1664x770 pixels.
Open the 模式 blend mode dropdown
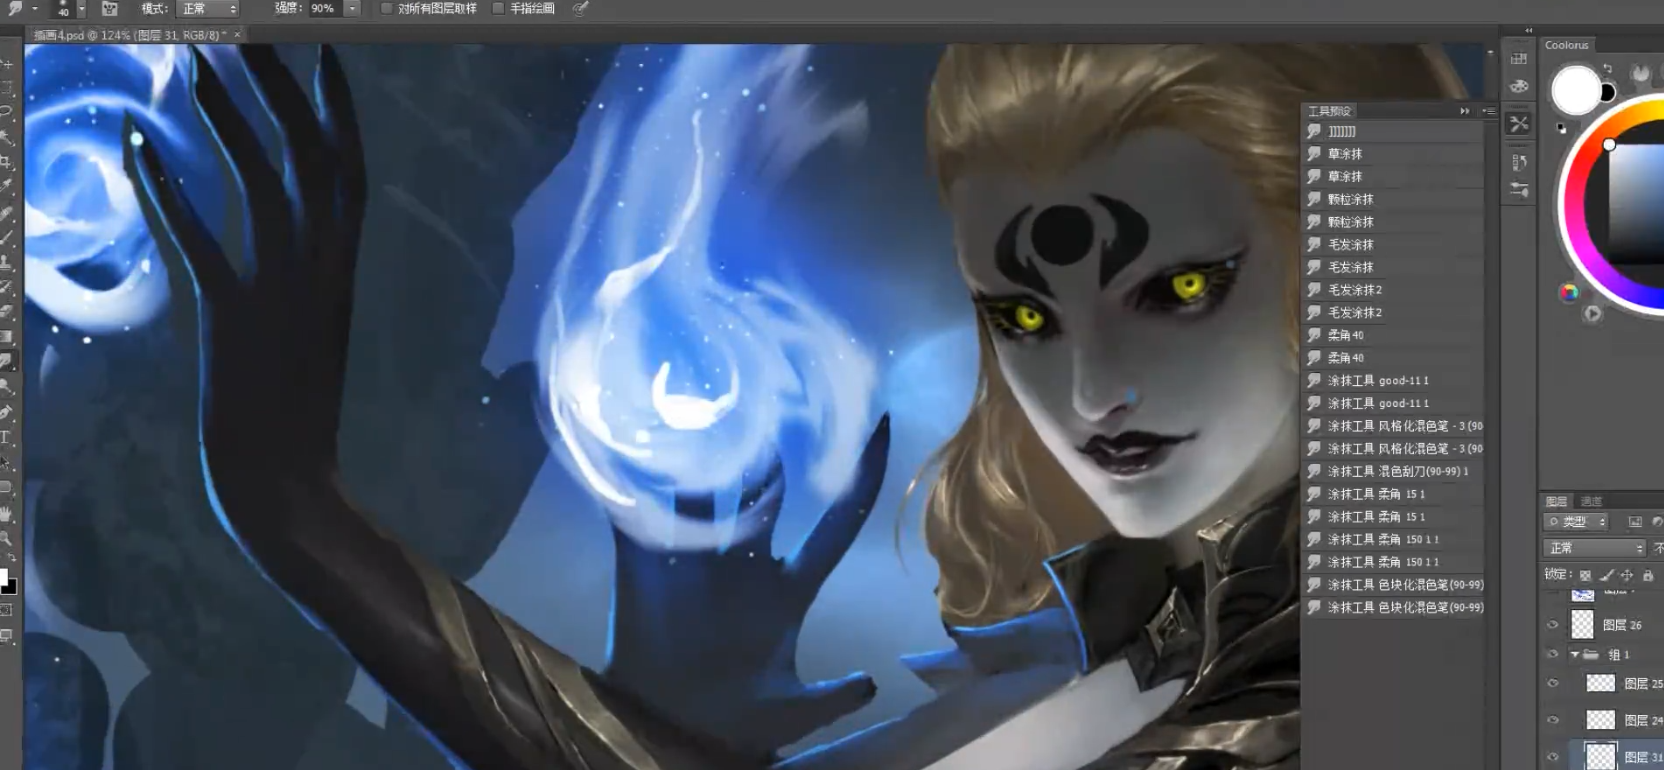click(209, 8)
